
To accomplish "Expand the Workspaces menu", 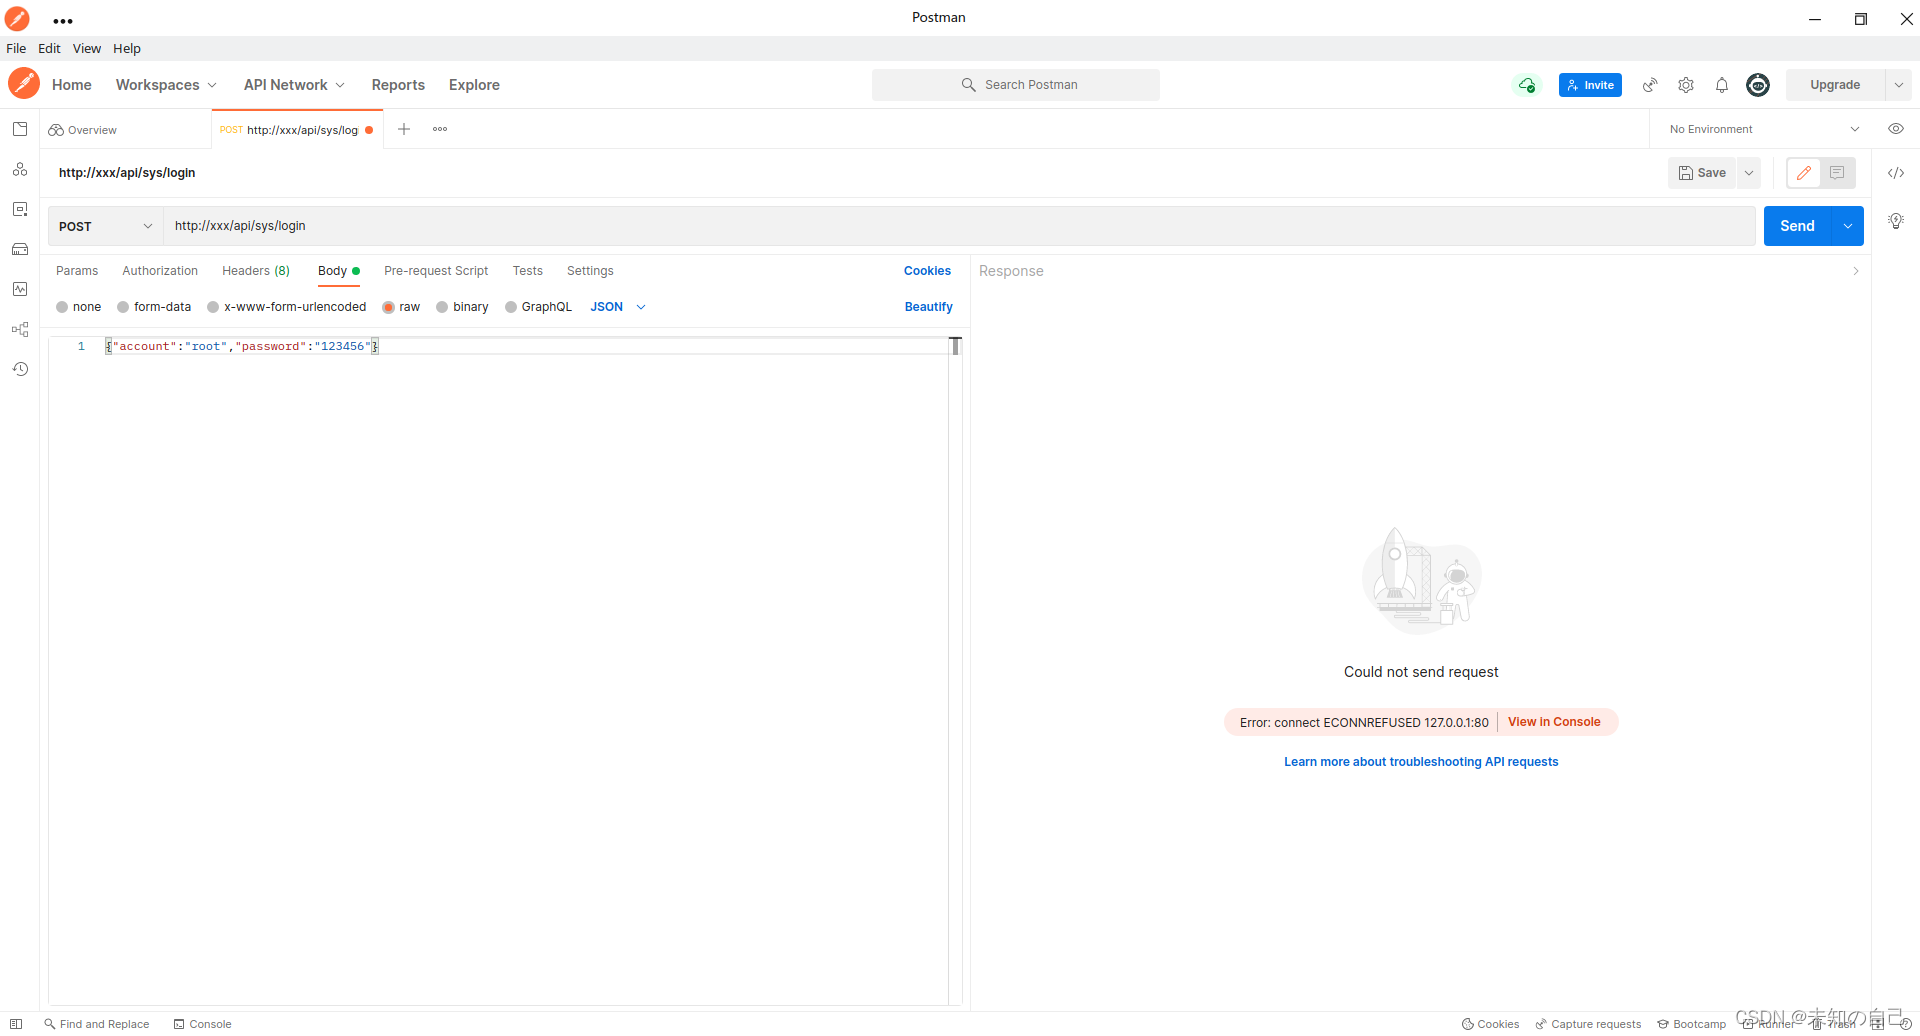I will click(x=166, y=85).
